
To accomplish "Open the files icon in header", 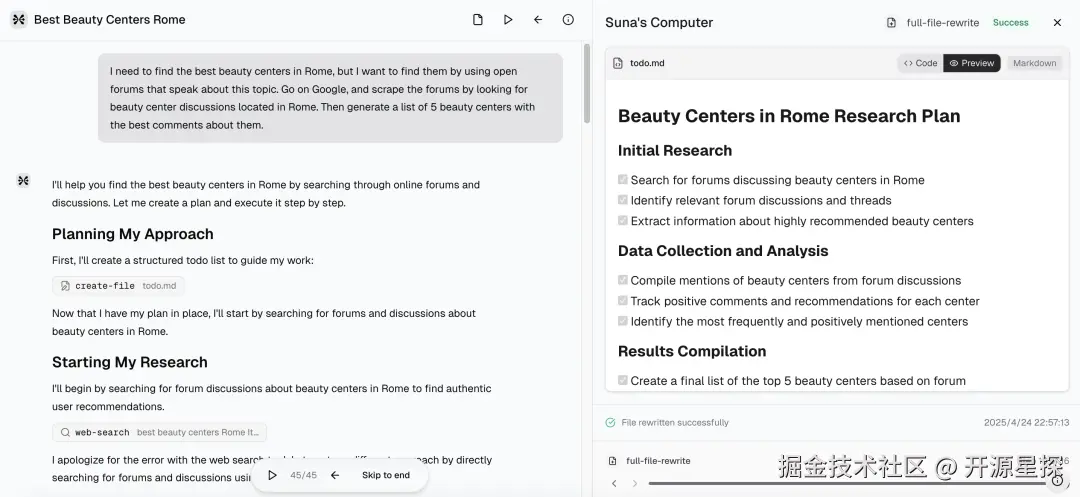I will pos(478,19).
